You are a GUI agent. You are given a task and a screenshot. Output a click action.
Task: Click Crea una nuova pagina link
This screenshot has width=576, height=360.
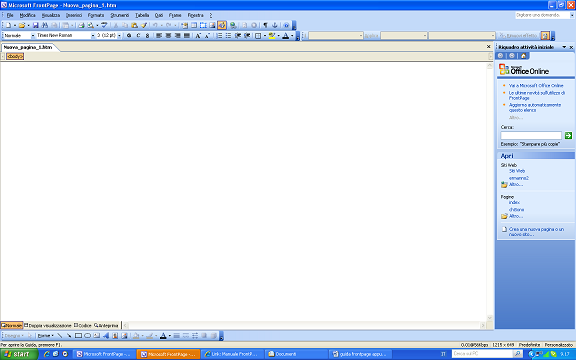[536, 232]
